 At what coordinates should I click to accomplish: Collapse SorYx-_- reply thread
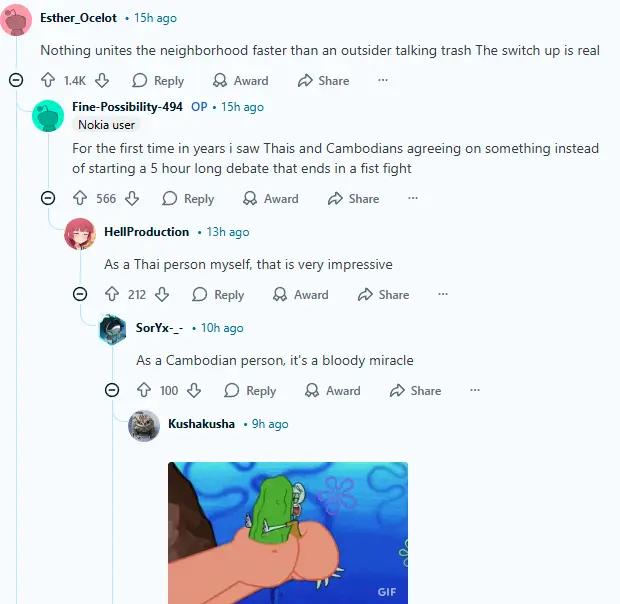(x=112, y=390)
